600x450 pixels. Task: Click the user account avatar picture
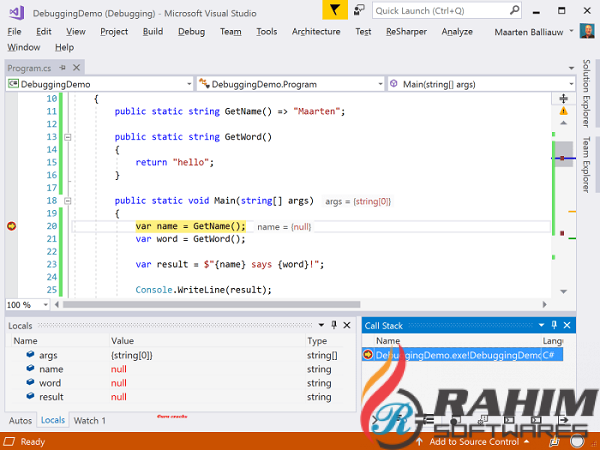(x=587, y=31)
